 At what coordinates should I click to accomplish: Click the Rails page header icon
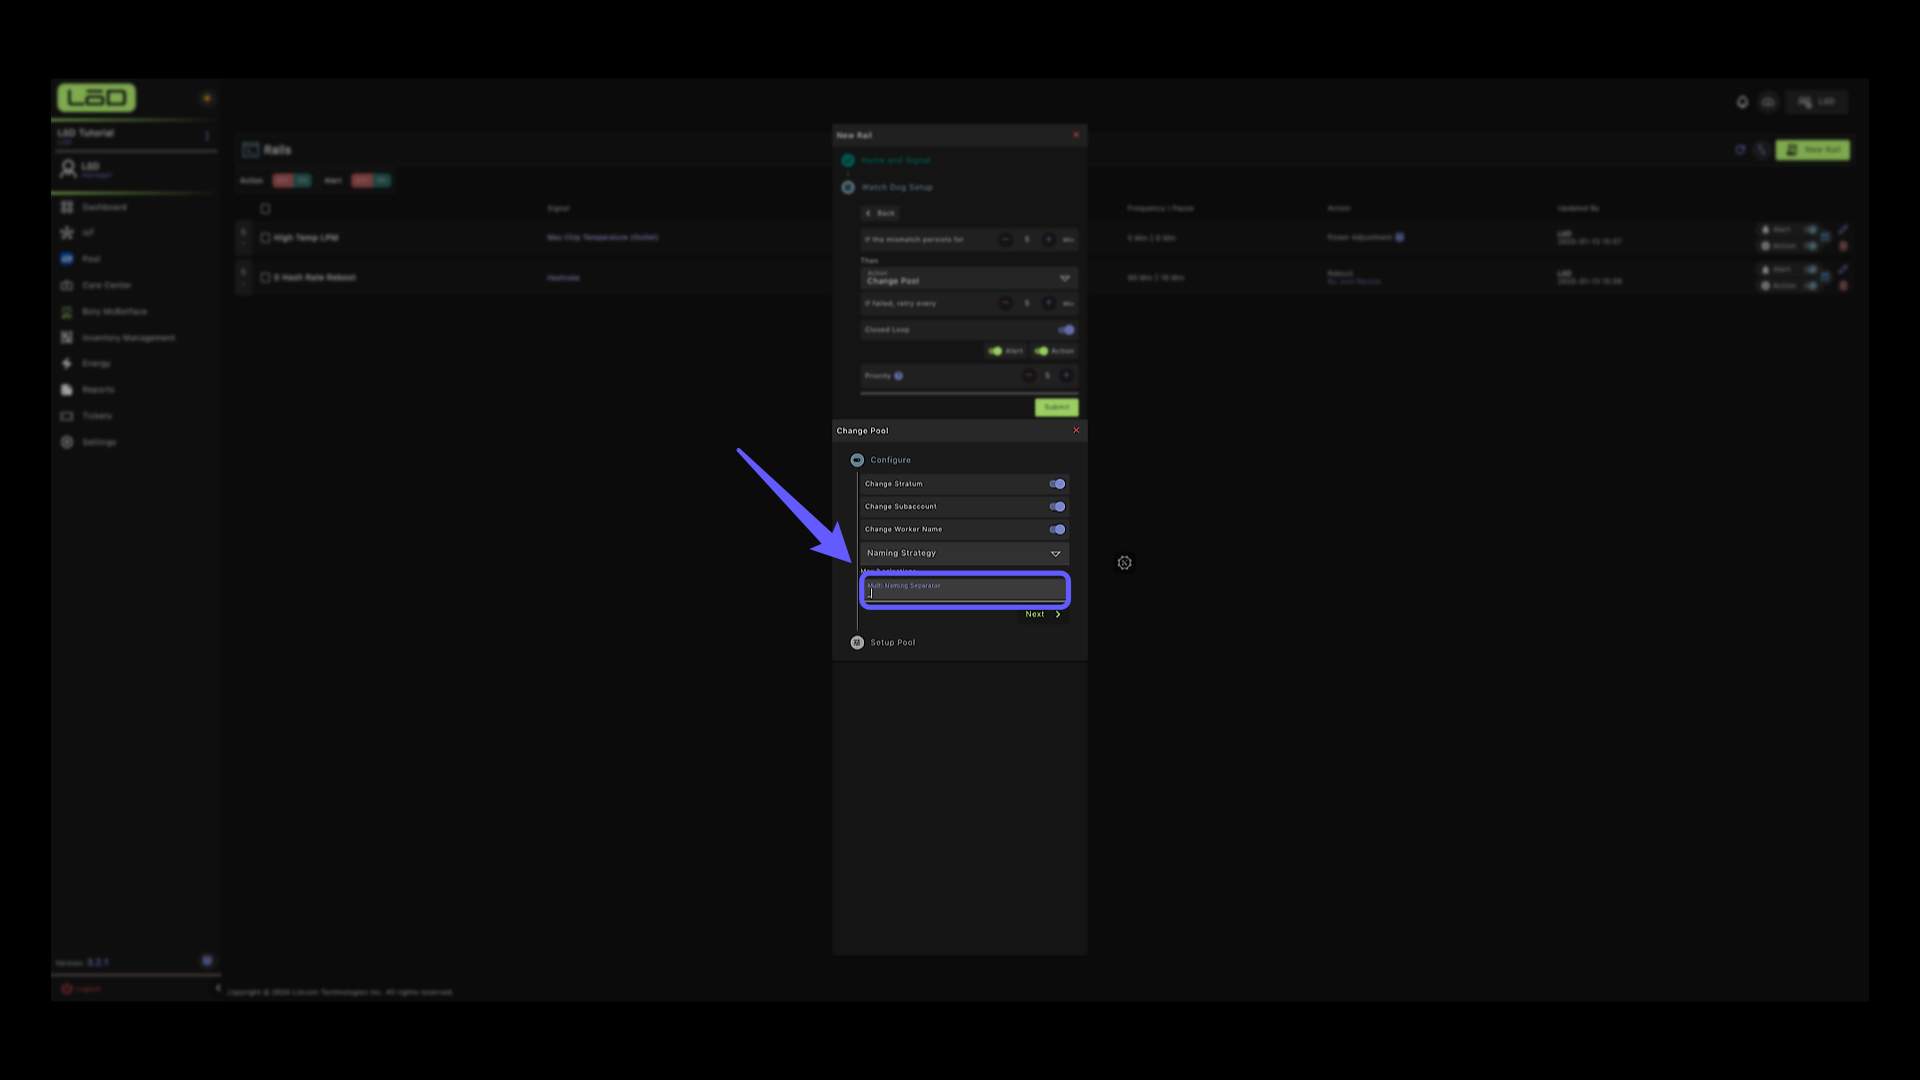tap(250, 150)
